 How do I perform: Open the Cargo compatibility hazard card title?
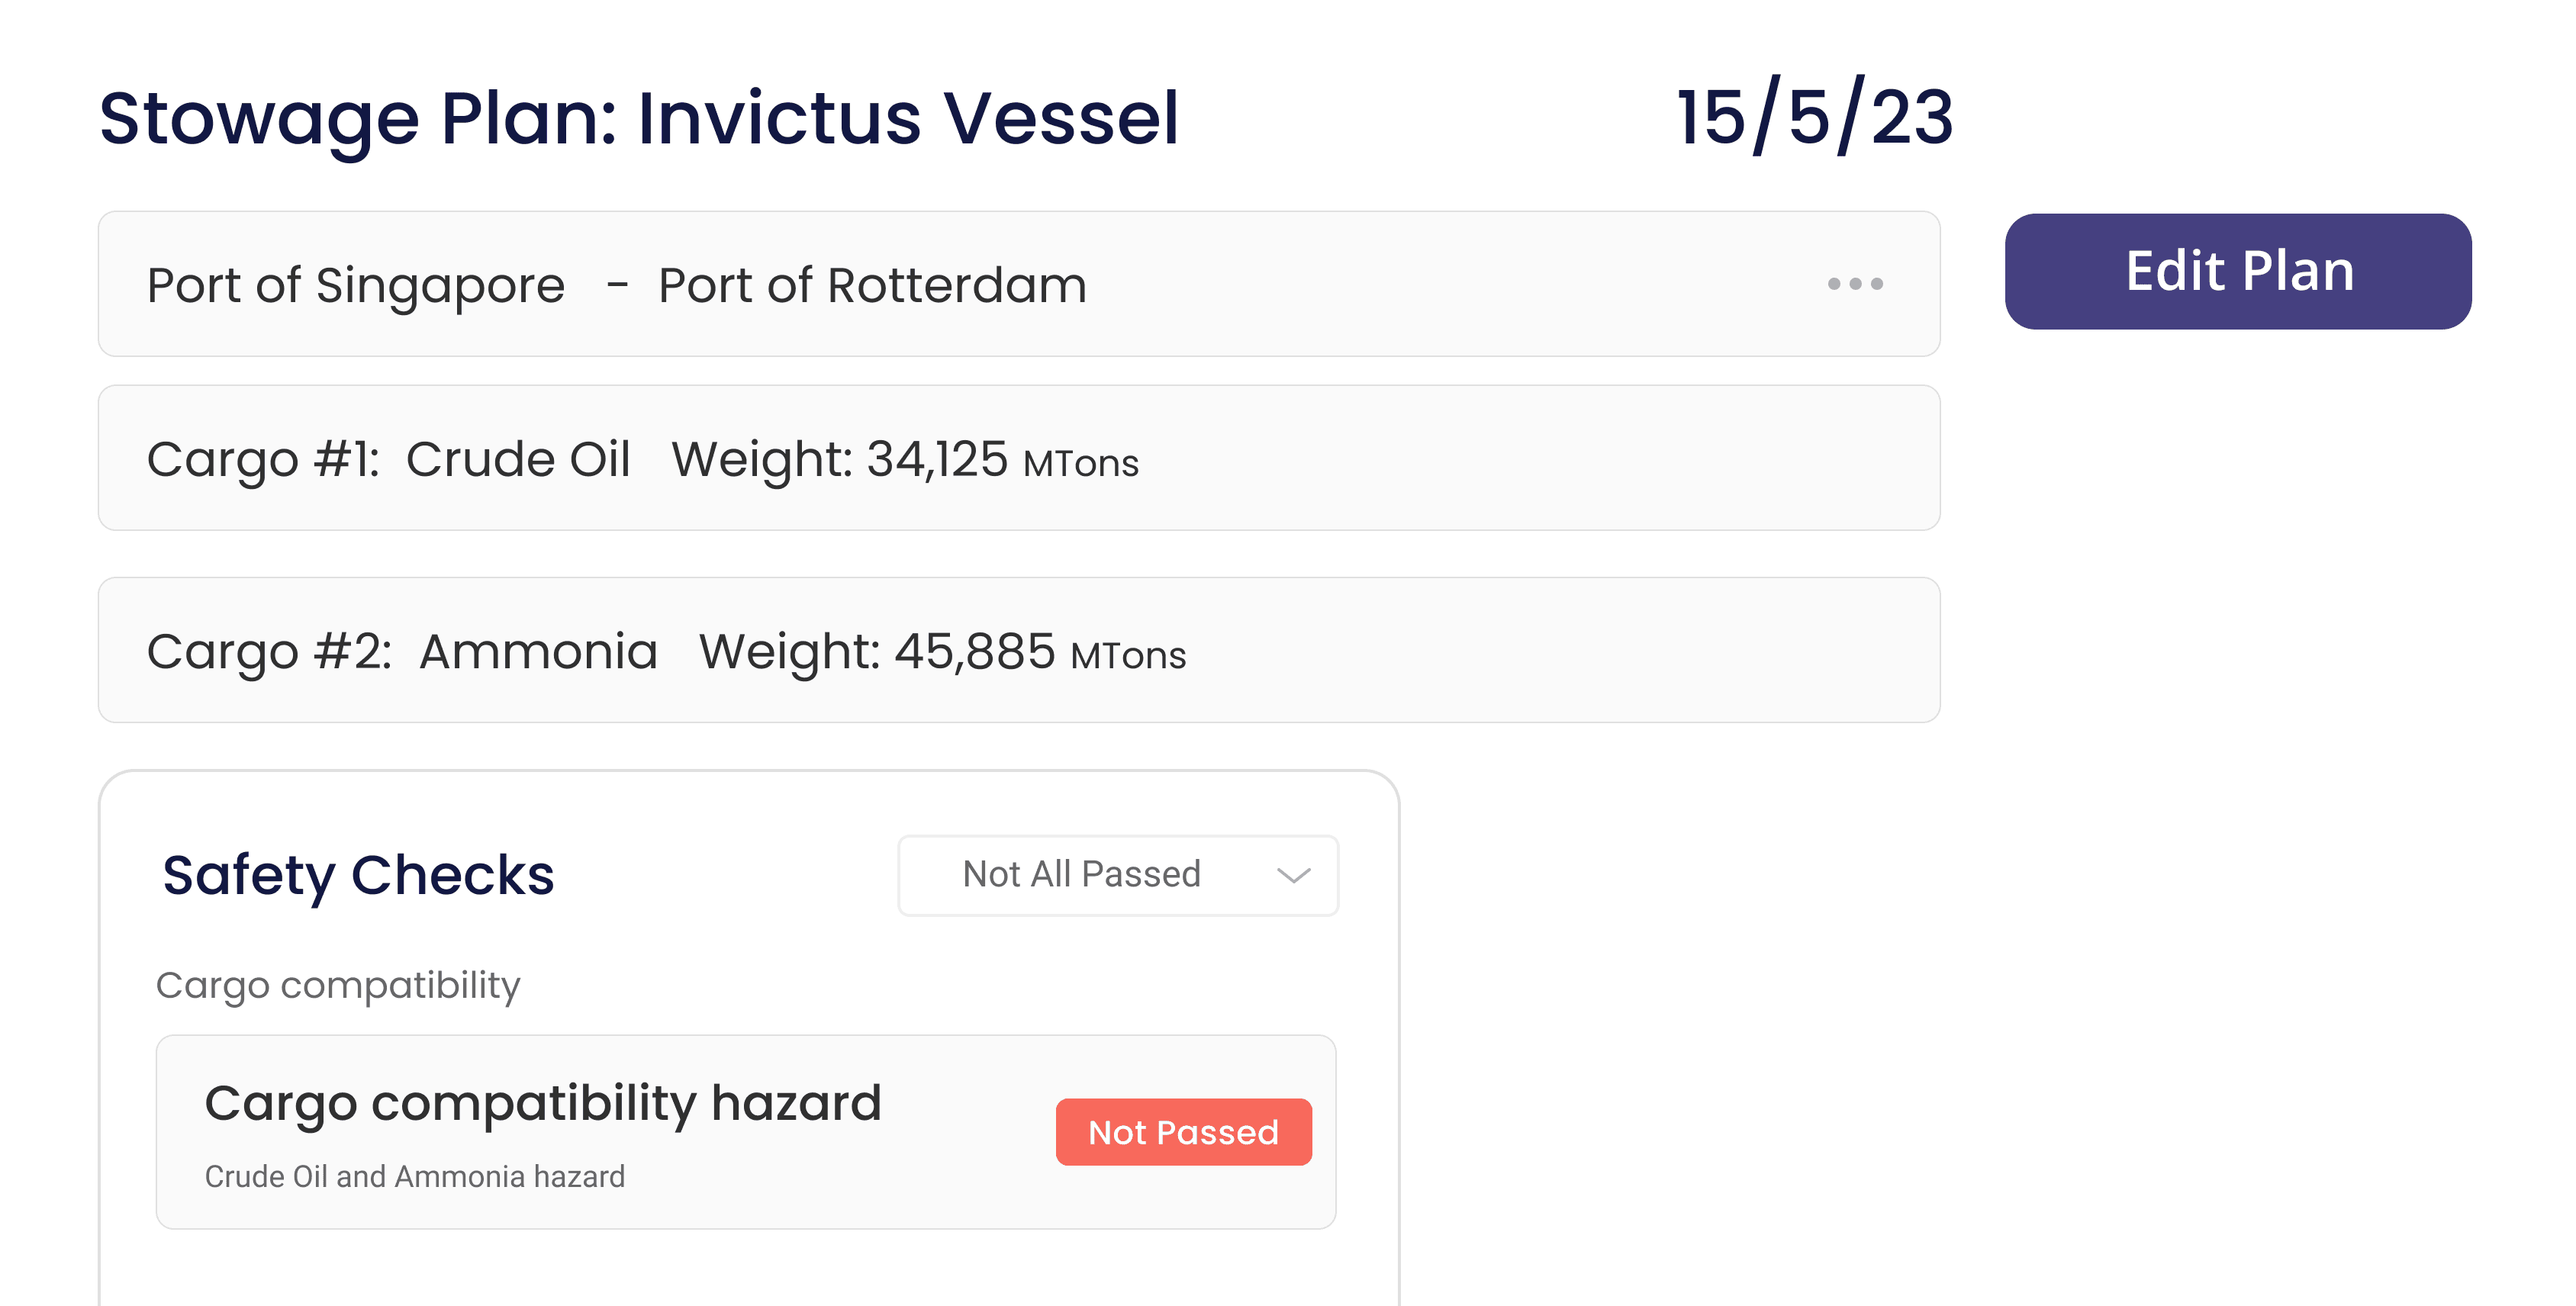(543, 1103)
